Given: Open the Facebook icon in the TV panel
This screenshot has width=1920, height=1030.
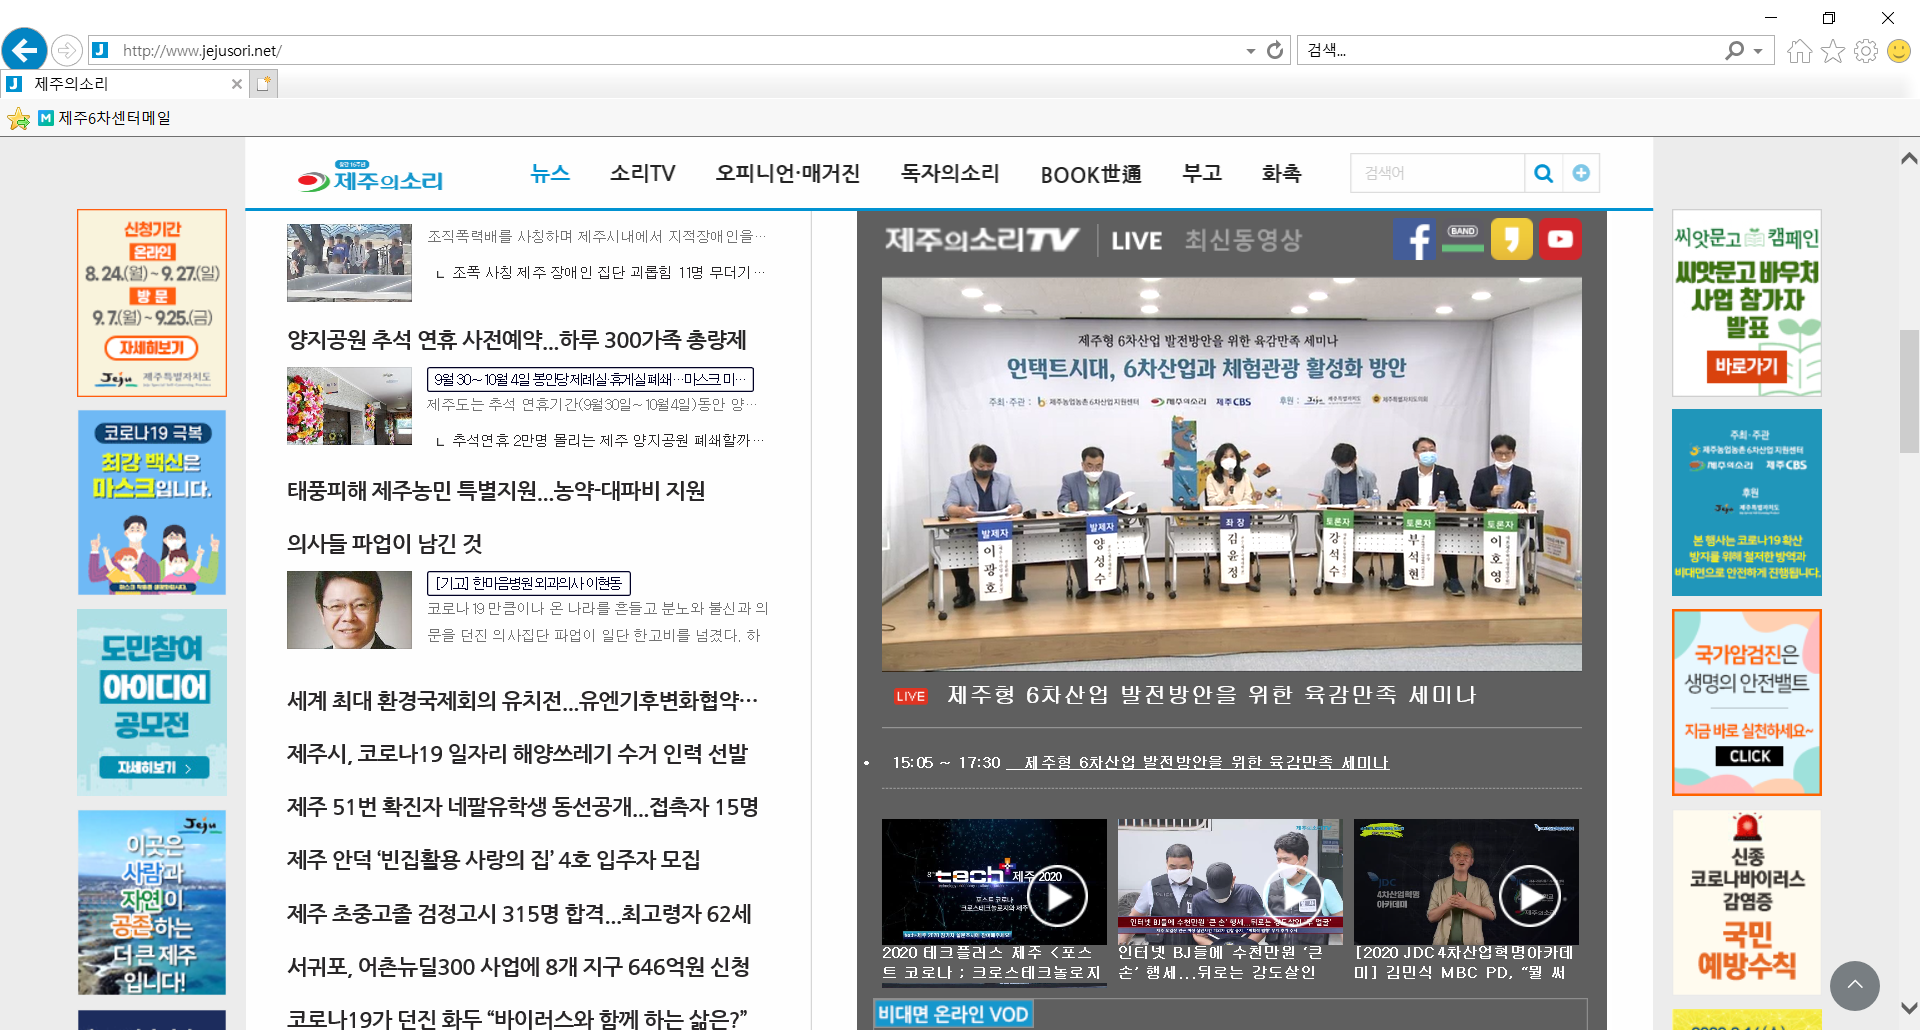Looking at the screenshot, I should [1414, 239].
